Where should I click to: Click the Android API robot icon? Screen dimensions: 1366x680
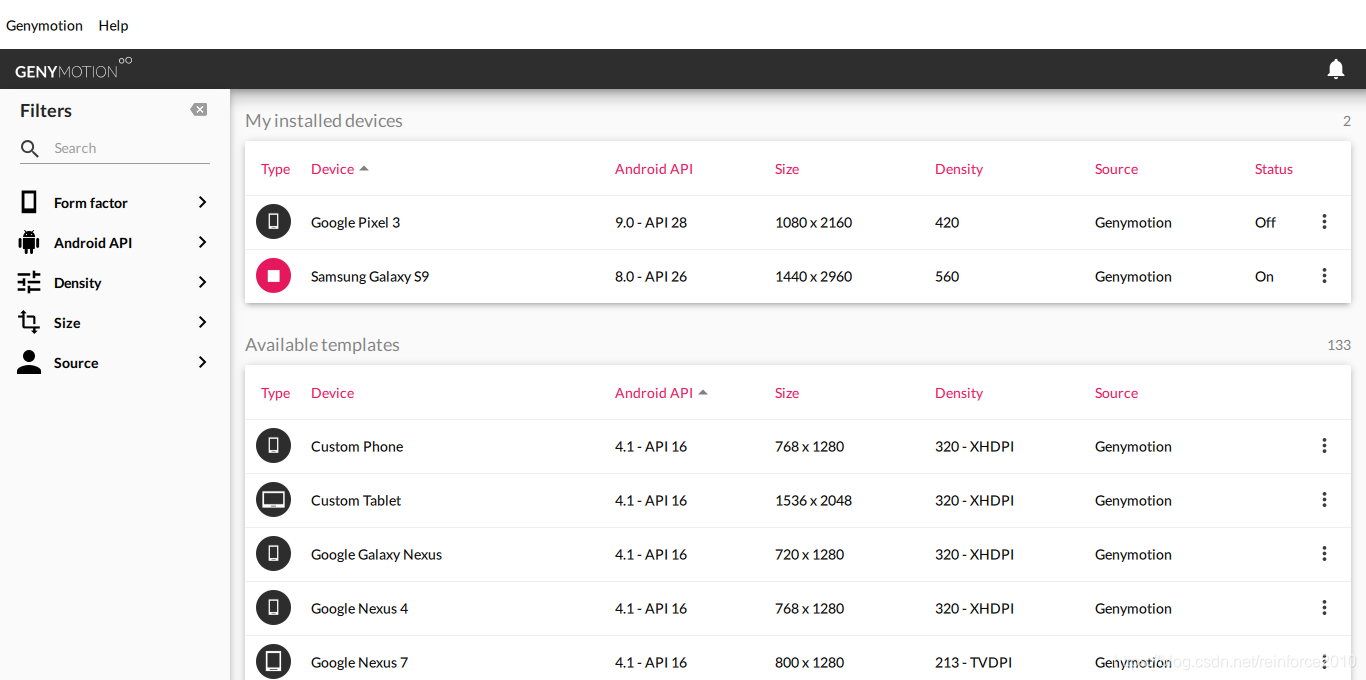pyautogui.click(x=29, y=242)
